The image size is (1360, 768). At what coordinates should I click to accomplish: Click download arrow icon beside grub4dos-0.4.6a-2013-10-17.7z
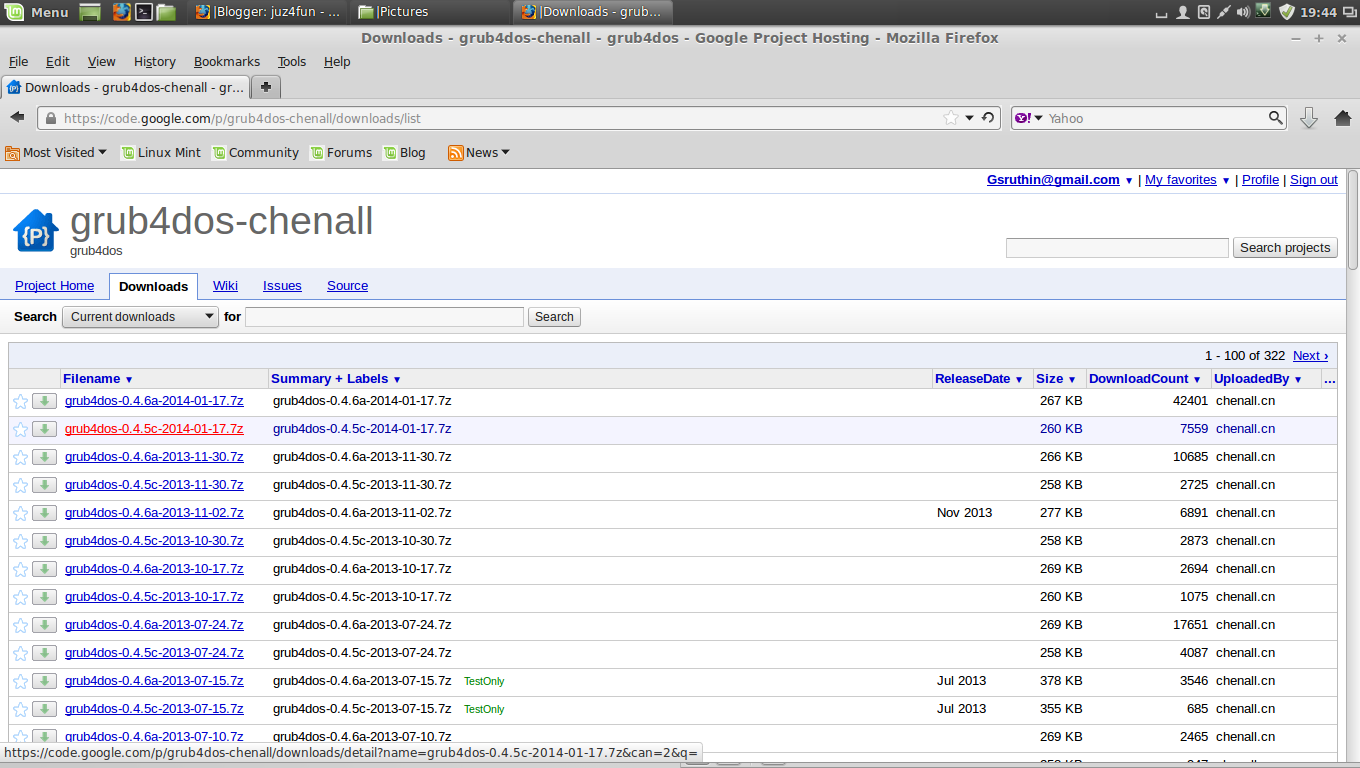click(44, 569)
